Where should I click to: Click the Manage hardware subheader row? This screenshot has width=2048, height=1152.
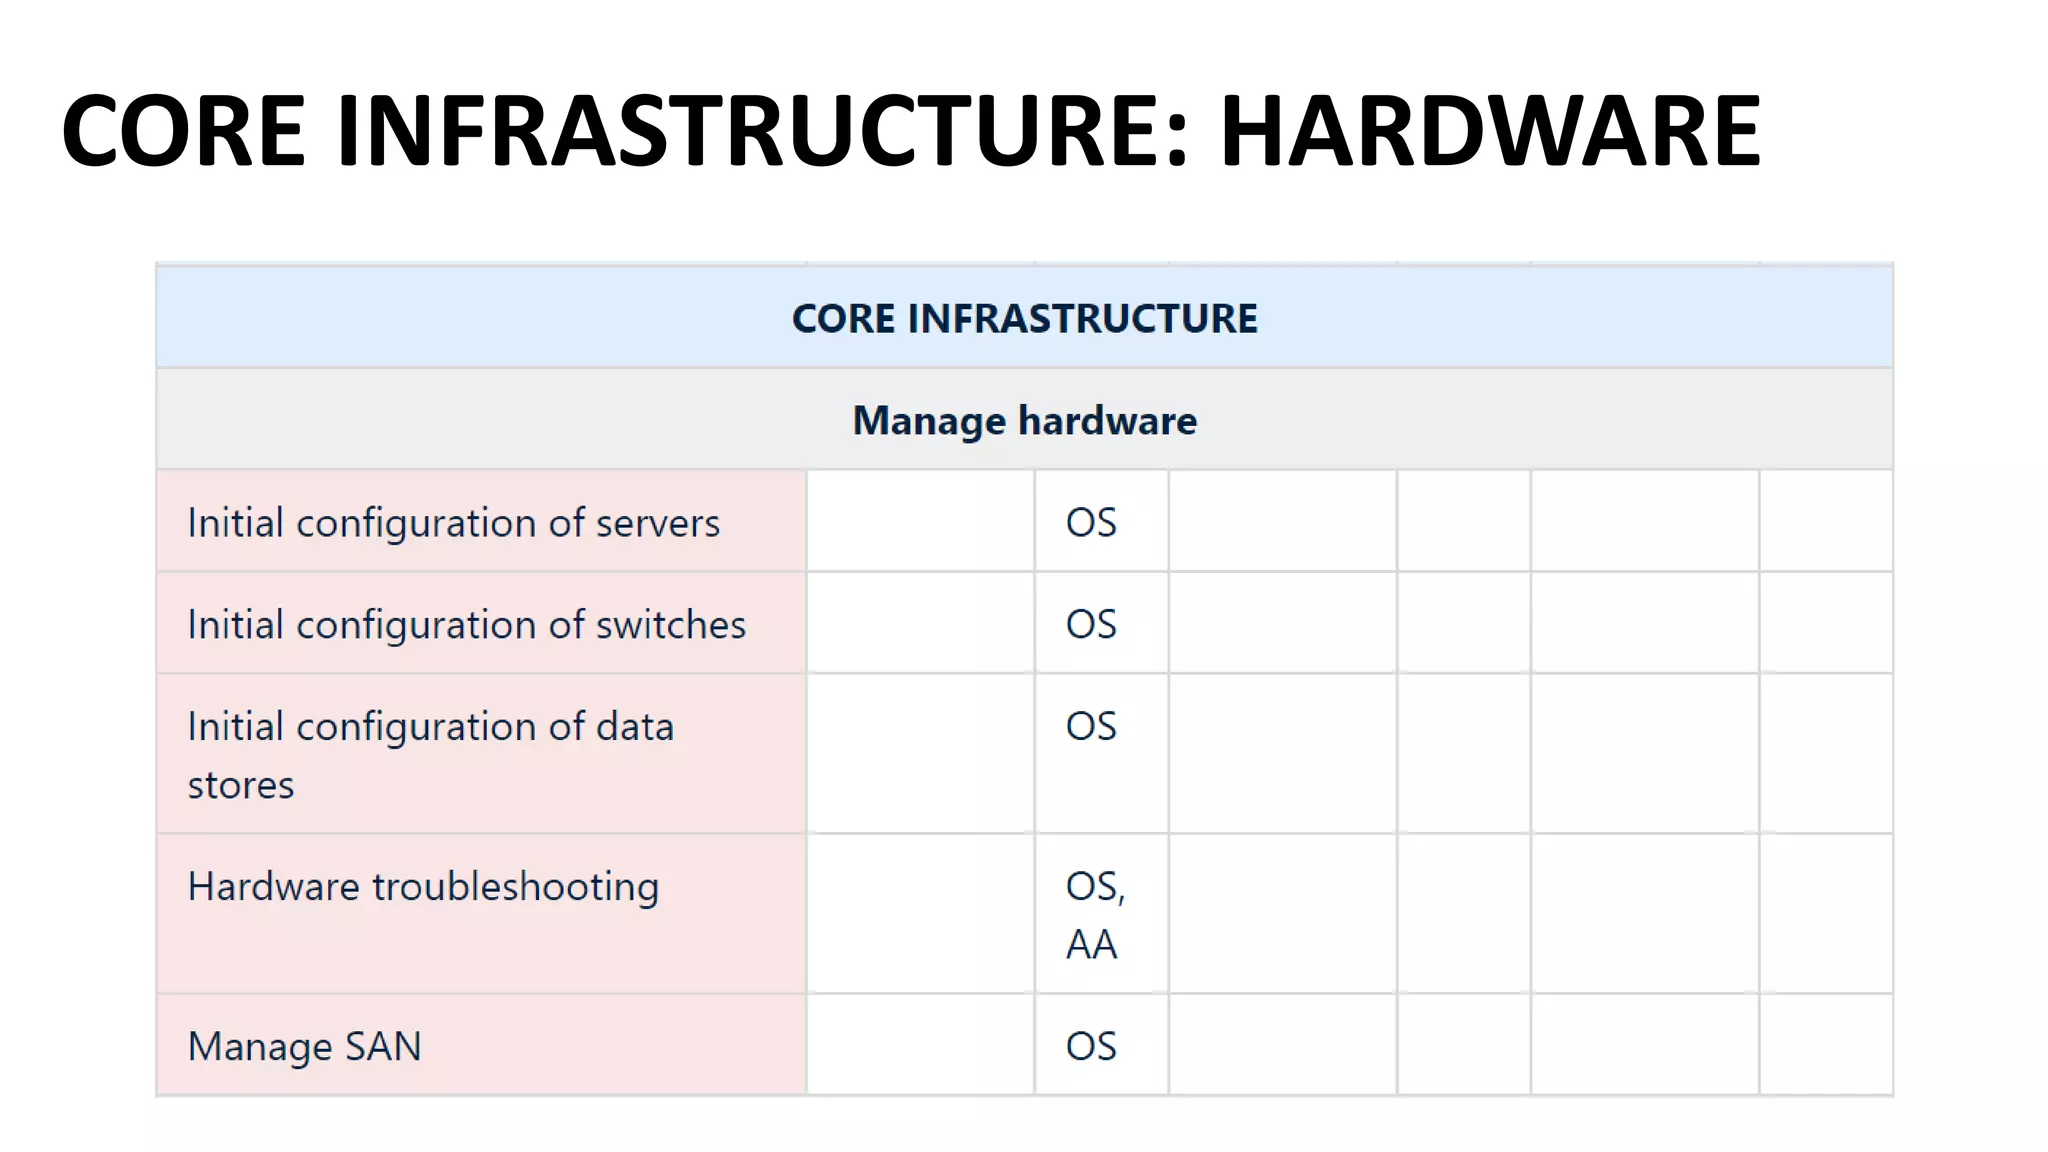pyautogui.click(x=1024, y=420)
